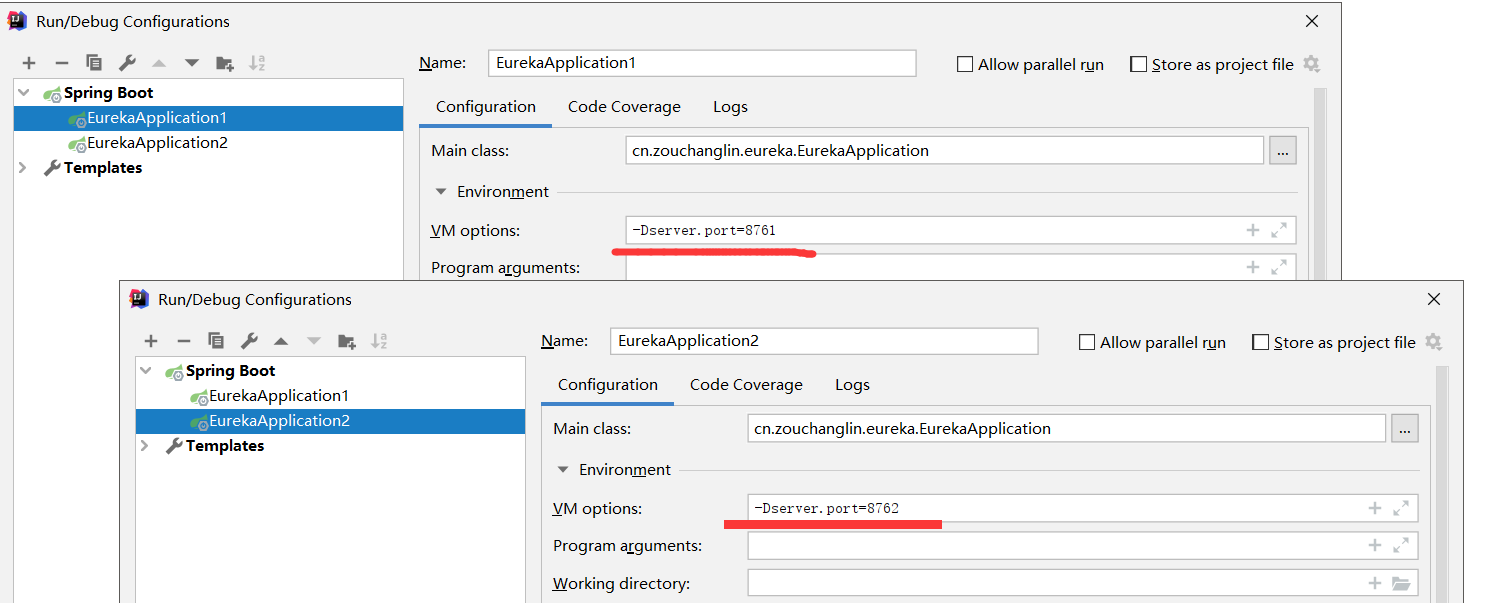Click Working directory folder browse icon
Viewport: 1493px width, 603px height.
click(1401, 584)
